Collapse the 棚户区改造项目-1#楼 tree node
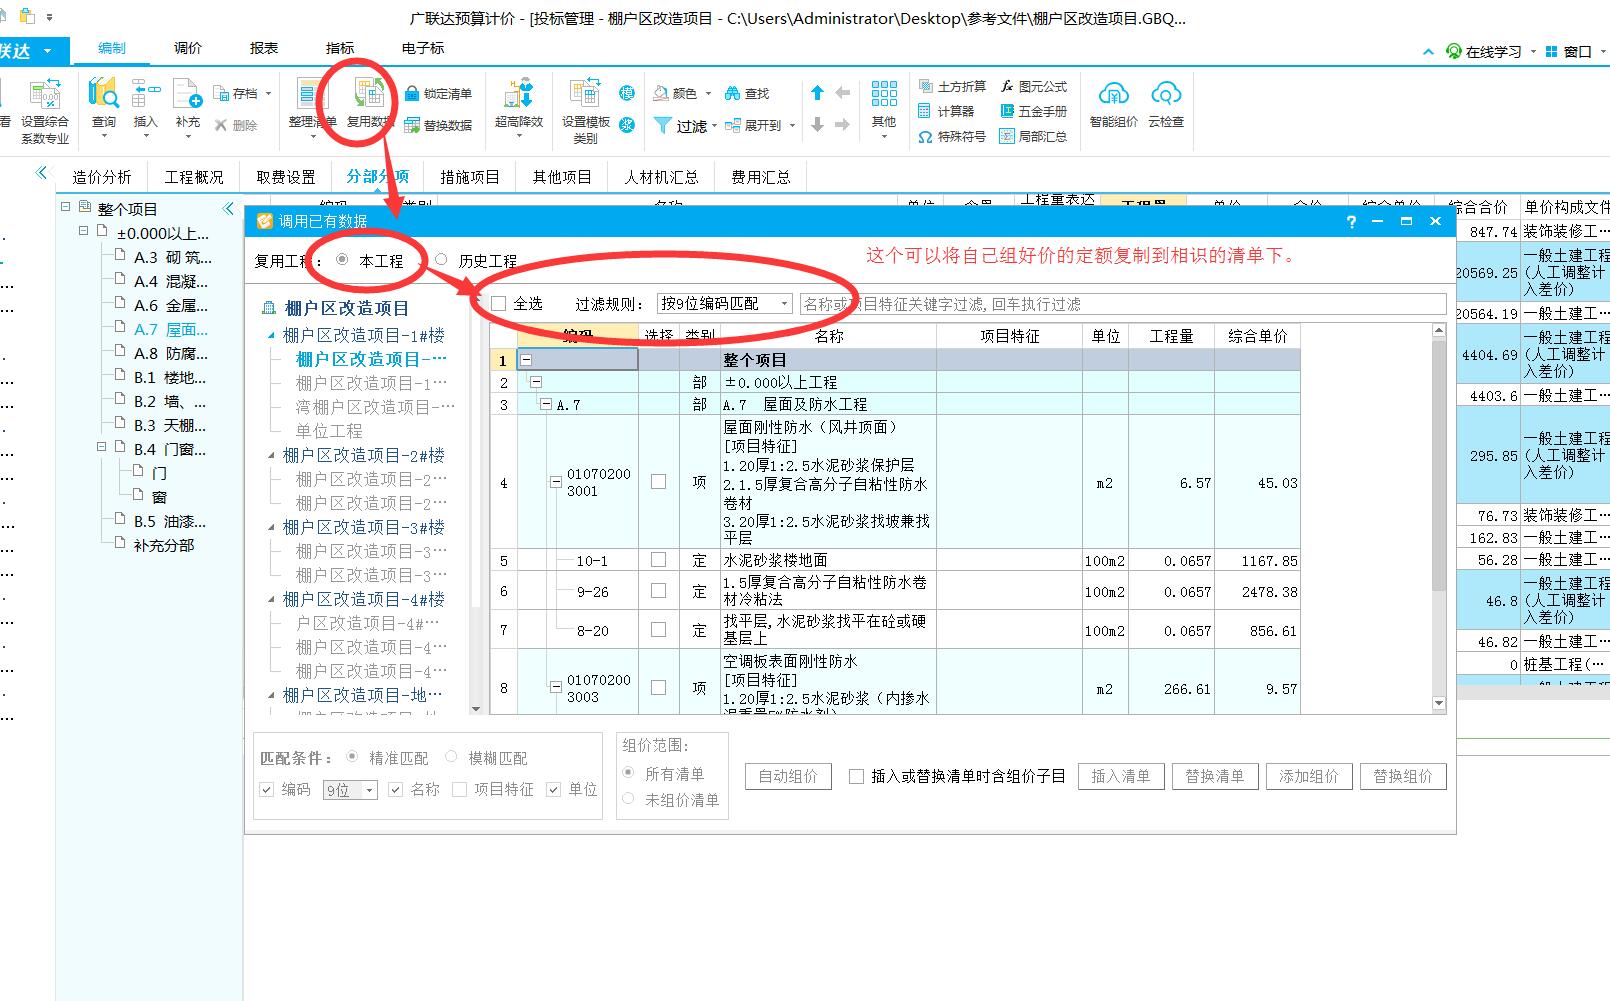Viewport: 1610px width, 1001px height. 271,336
